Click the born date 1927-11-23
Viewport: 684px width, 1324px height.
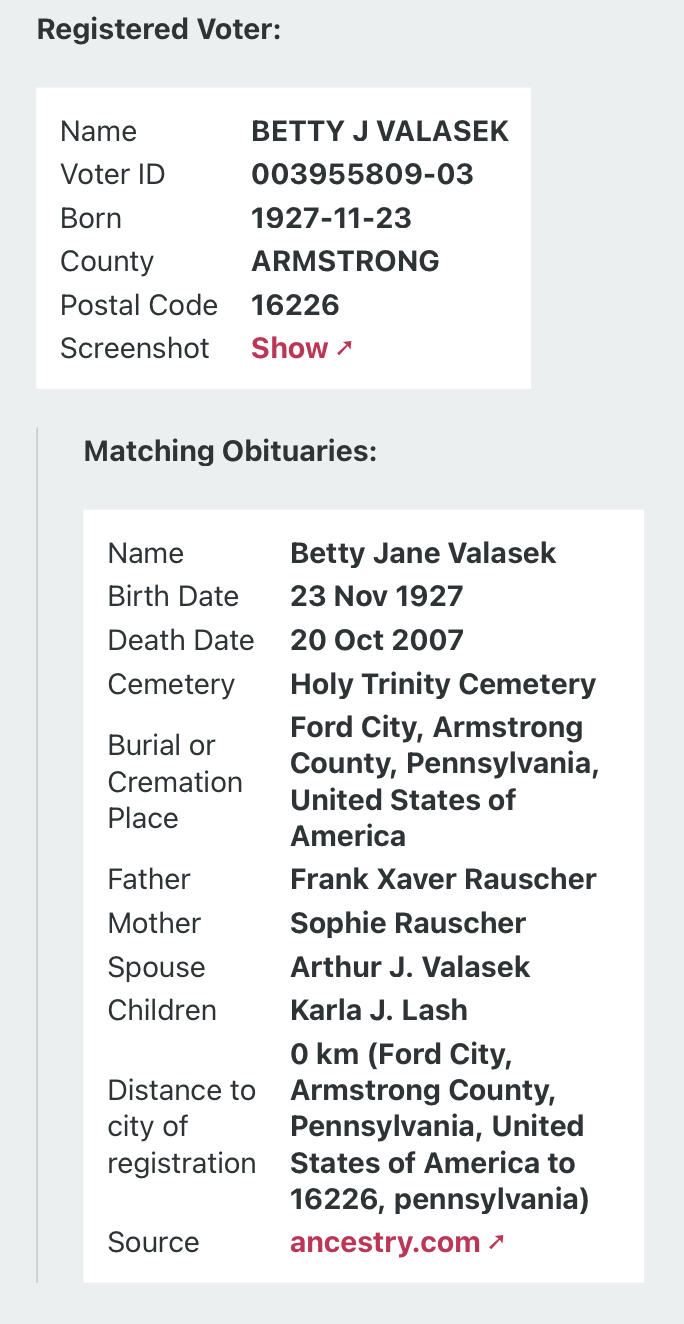pyautogui.click(x=331, y=218)
